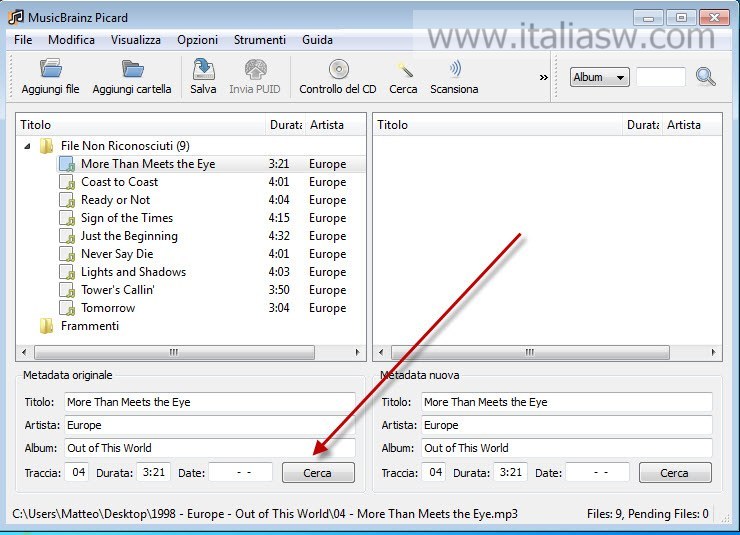
Task: Click the toolbar search text field
Action: [x=661, y=77]
